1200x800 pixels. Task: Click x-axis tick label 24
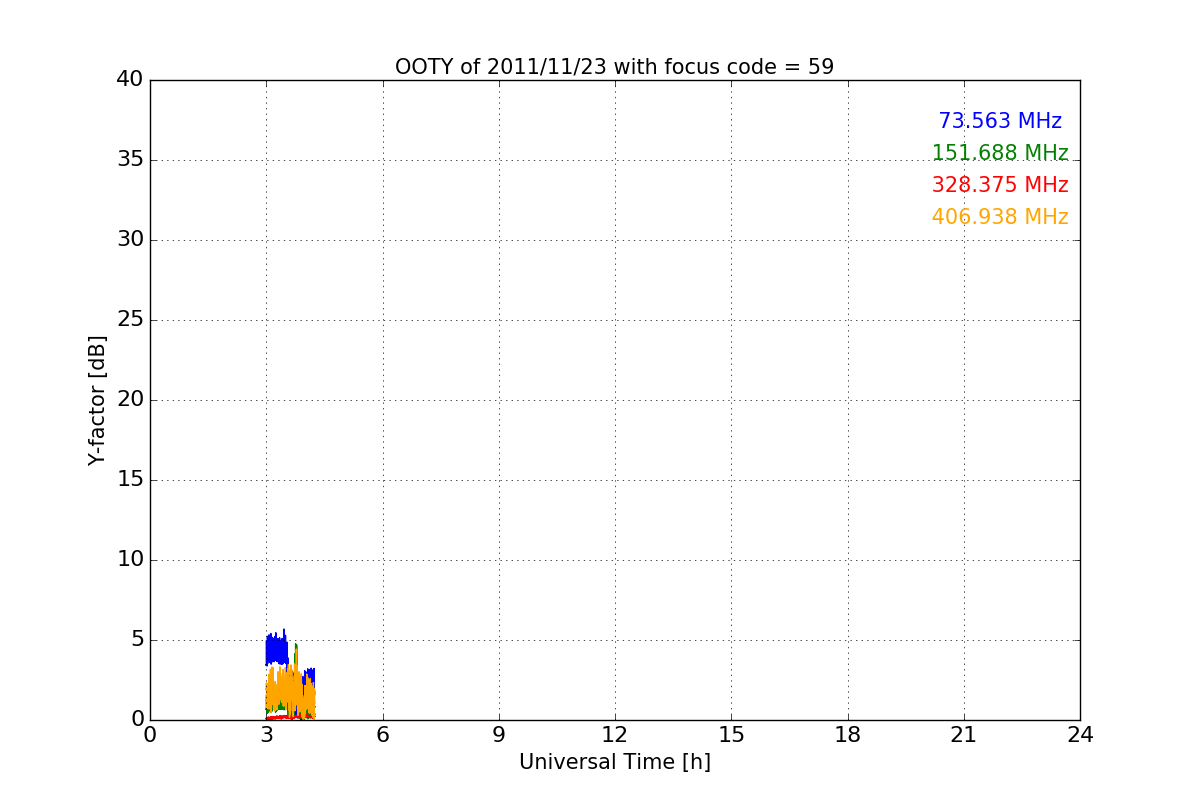[x=1080, y=734]
